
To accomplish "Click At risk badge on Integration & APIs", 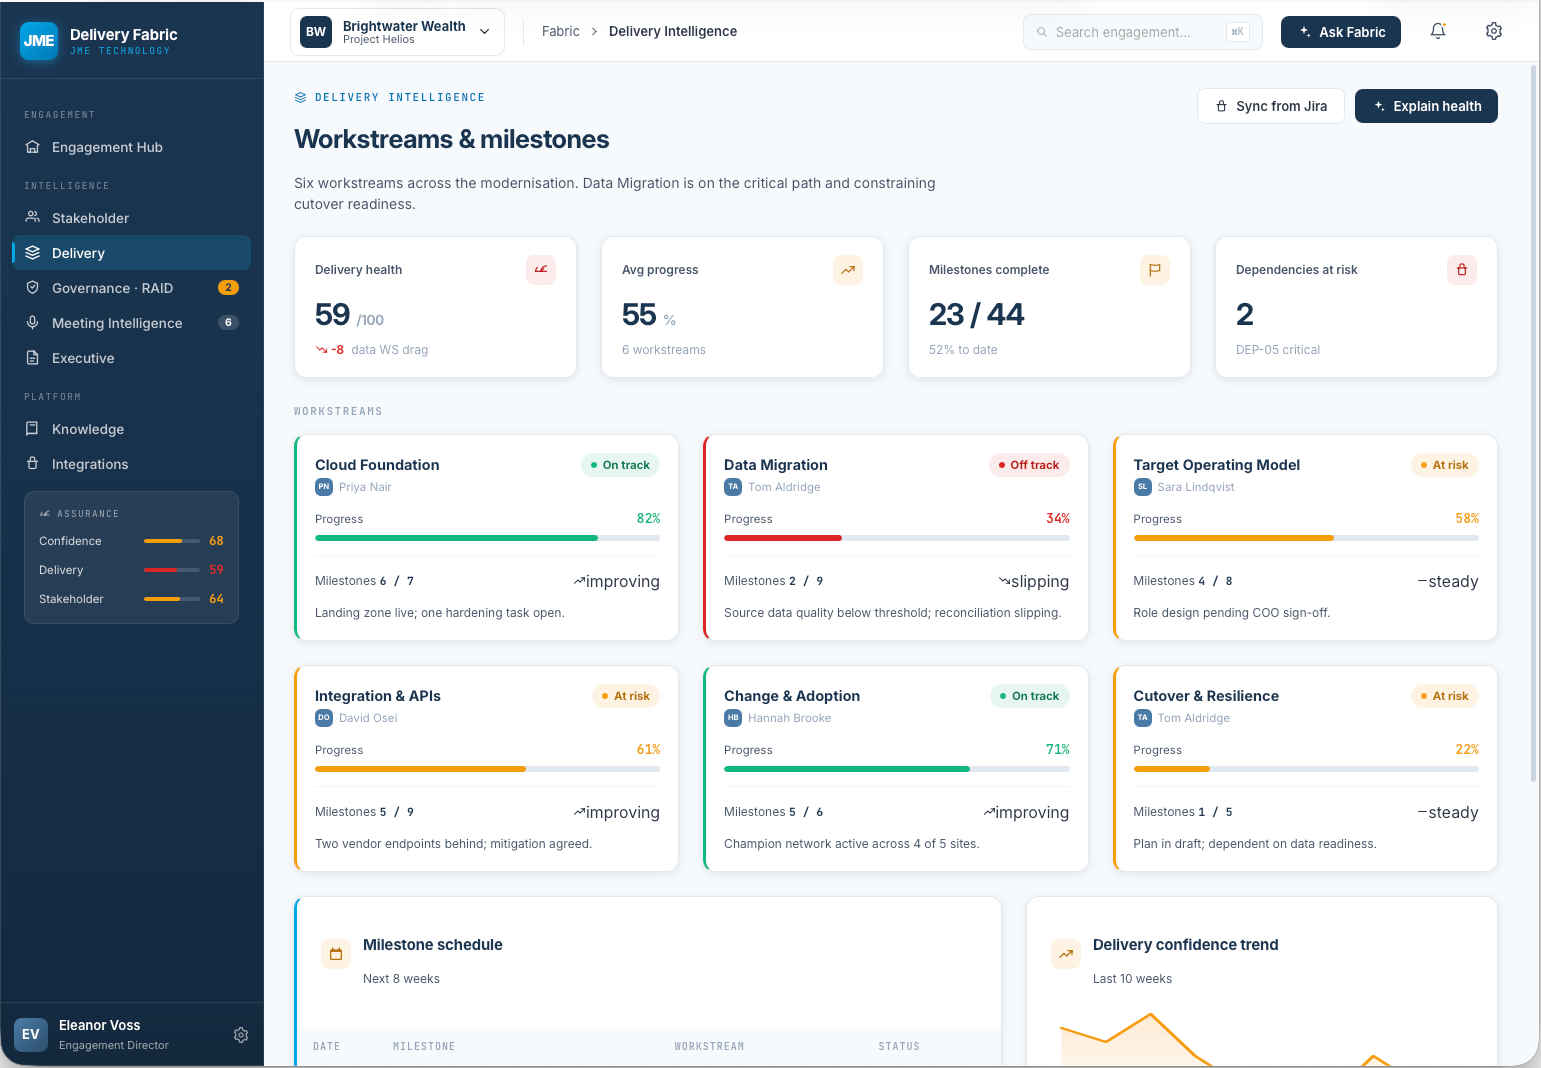I will click(x=626, y=696).
